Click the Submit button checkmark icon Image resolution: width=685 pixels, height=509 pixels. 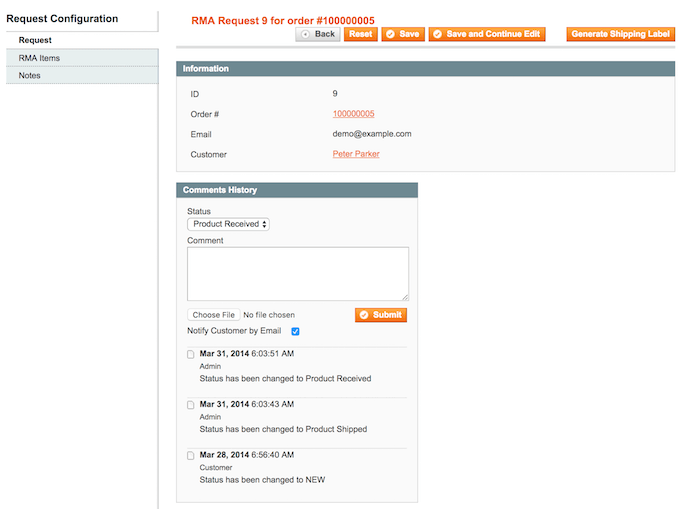point(364,315)
